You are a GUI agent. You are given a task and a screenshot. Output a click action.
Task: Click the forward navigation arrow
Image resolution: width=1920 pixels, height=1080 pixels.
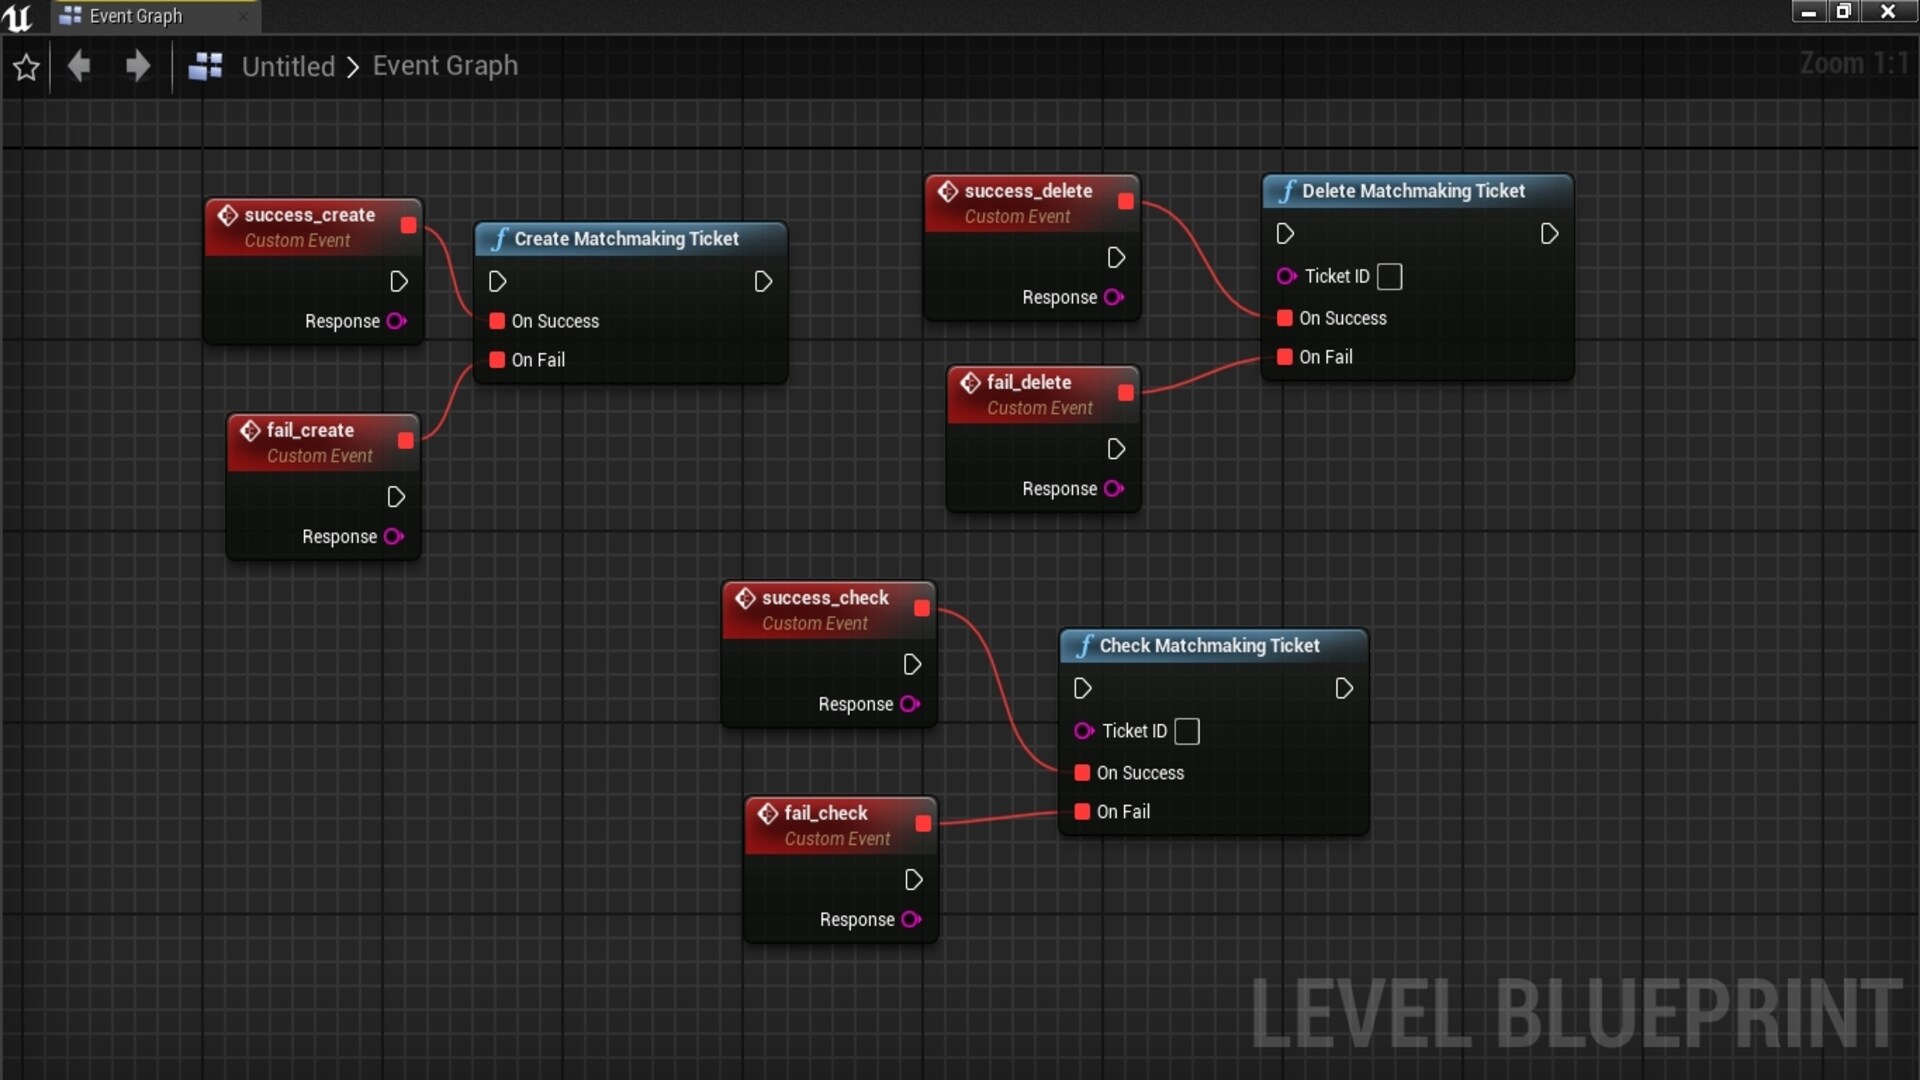[x=137, y=66]
